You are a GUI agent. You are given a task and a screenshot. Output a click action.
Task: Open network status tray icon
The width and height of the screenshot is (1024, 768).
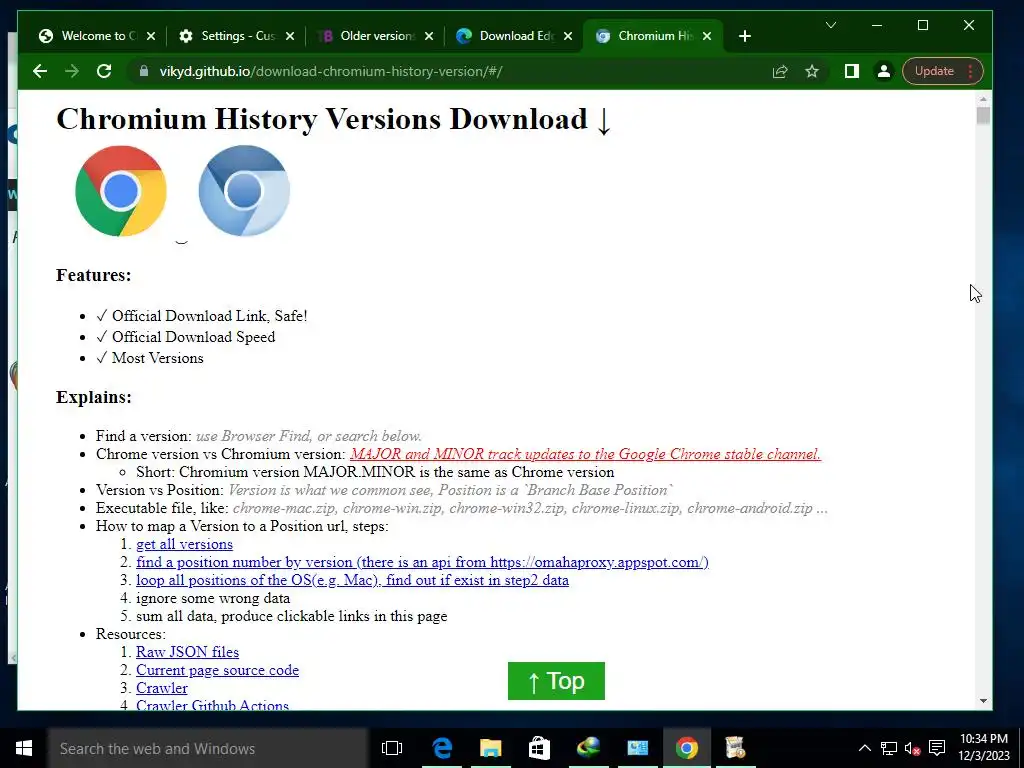888,748
